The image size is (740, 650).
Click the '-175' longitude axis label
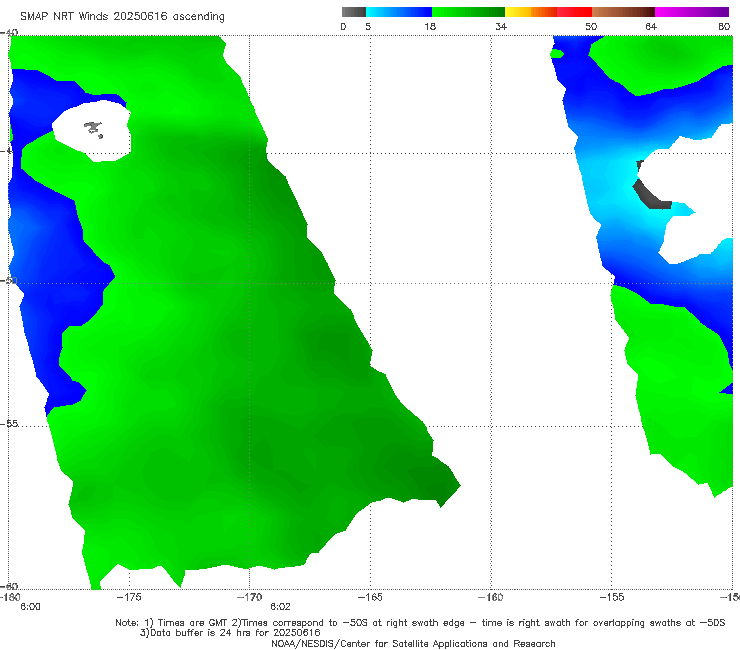[x=129, y=597]
